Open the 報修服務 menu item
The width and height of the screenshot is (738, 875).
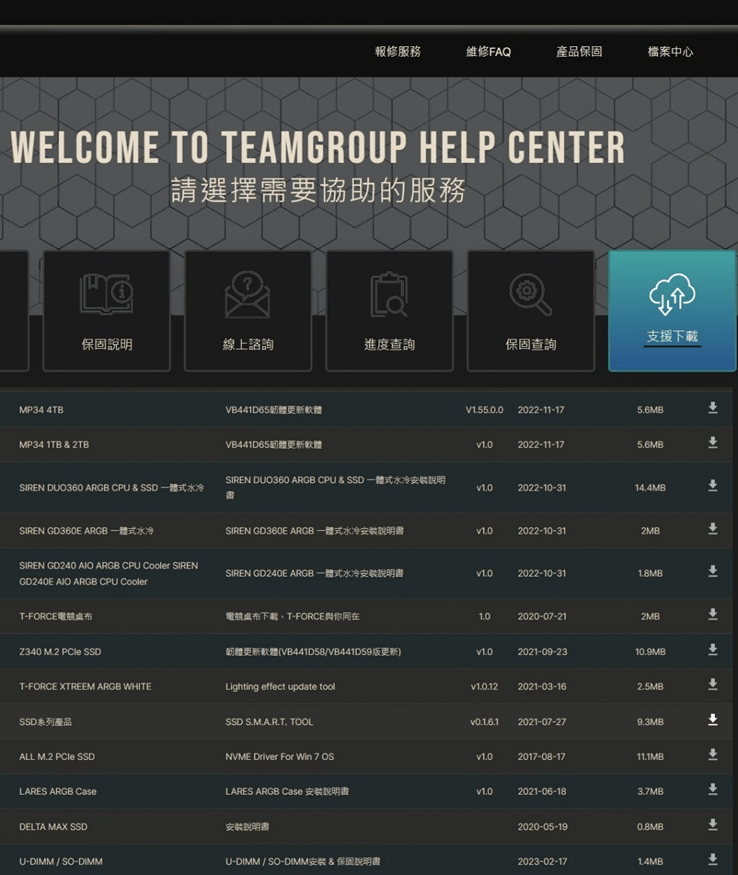pyautogui.click(x=397, y=52)
